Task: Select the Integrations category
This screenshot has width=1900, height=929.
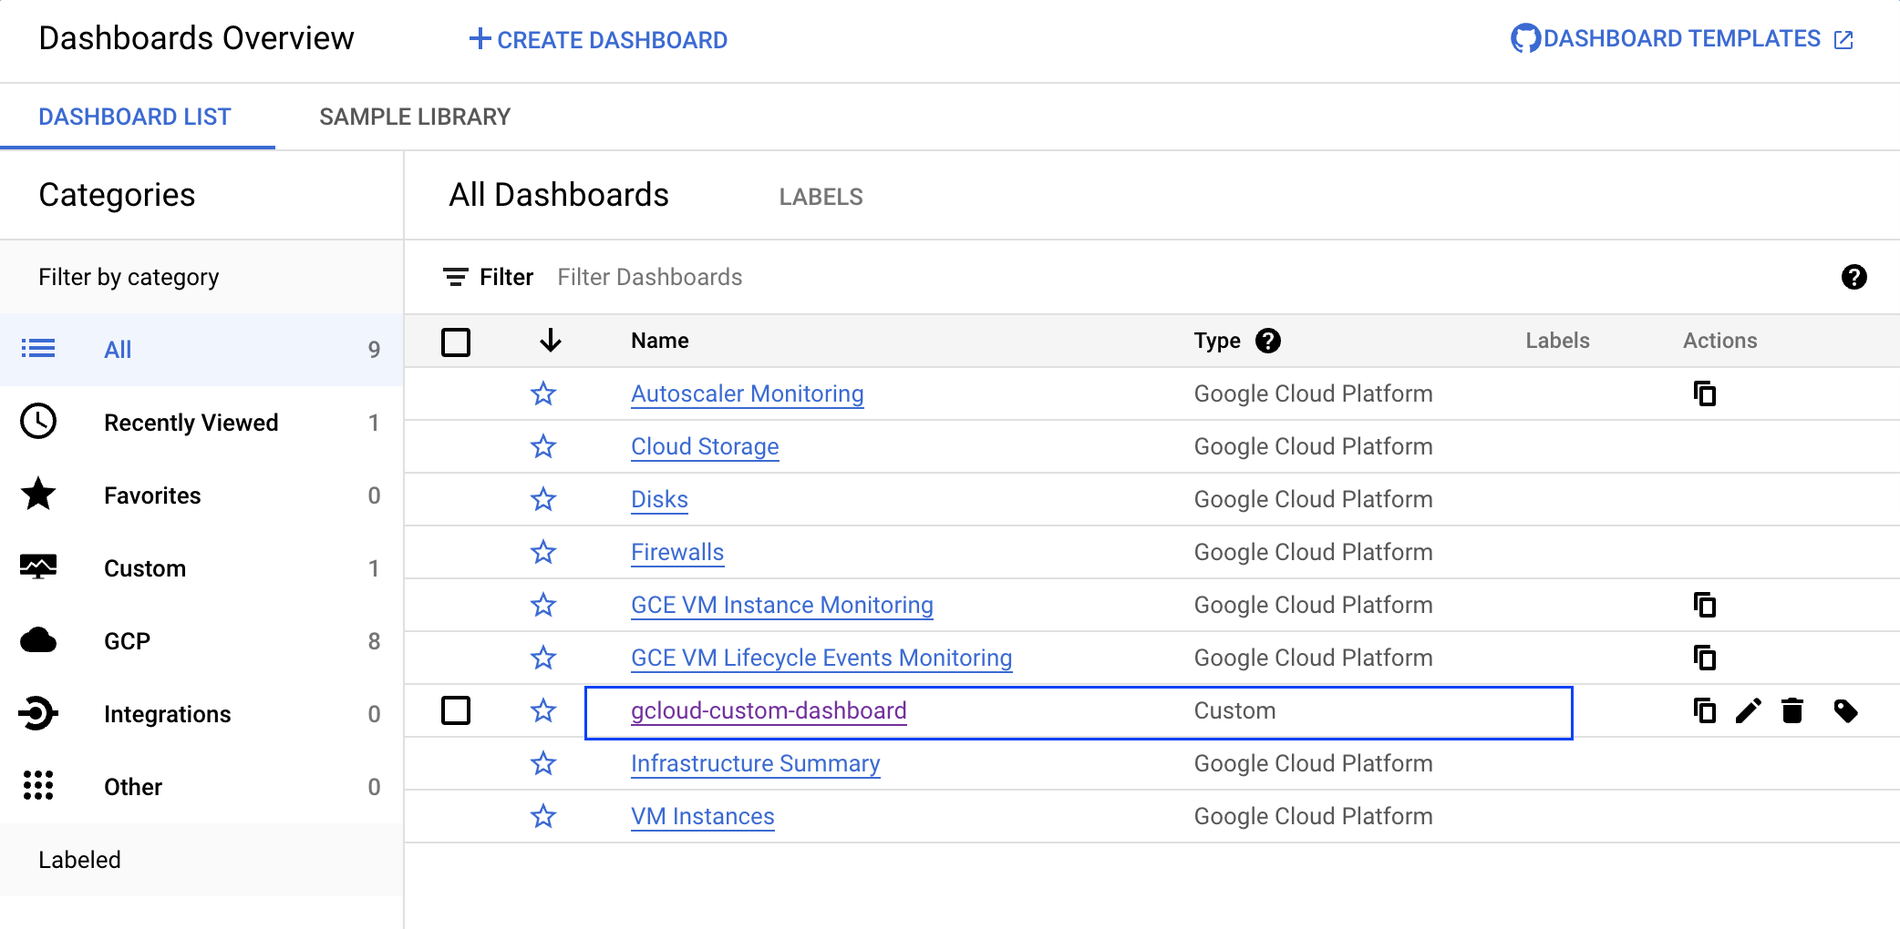Action: click(x=201, y=714)
